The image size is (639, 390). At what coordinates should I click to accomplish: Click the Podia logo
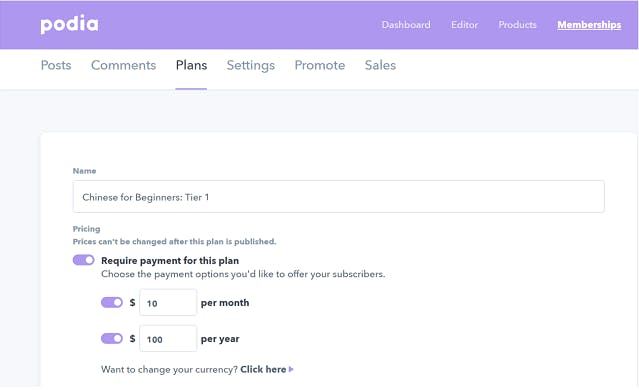coord(69,24)
